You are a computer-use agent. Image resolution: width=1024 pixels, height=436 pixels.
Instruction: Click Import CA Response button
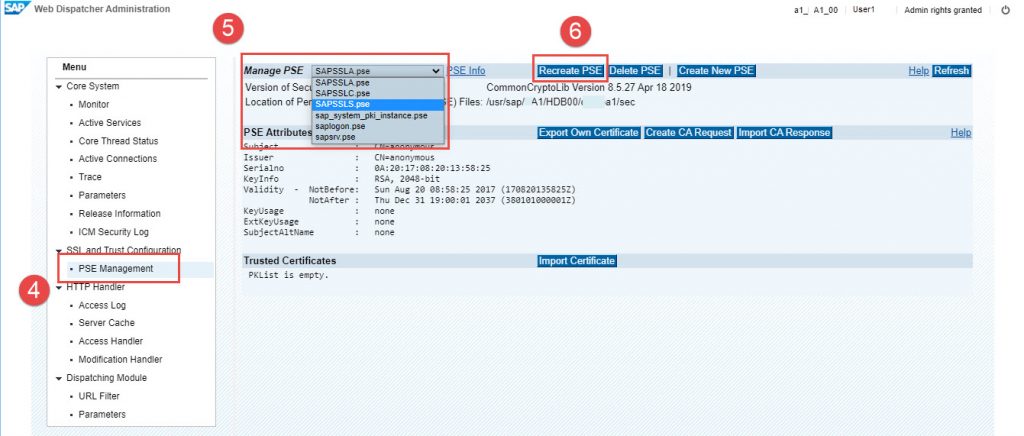[784, 132]
